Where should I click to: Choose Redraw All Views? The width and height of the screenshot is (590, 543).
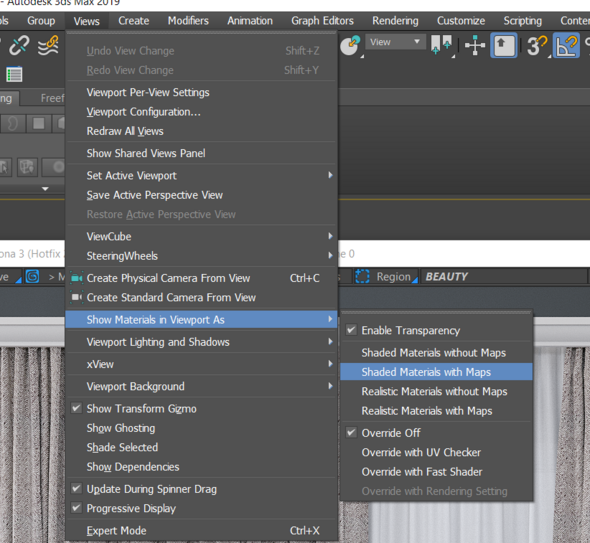[x=201, y=131]
